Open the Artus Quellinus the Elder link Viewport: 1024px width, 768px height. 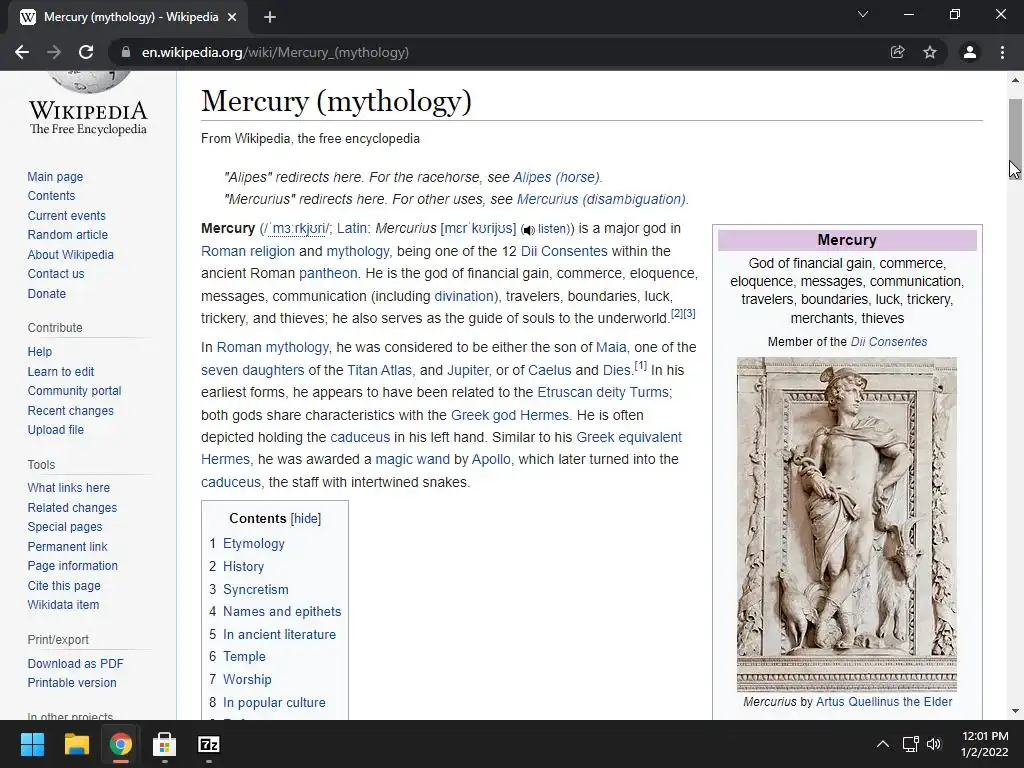tap(884, 701)
